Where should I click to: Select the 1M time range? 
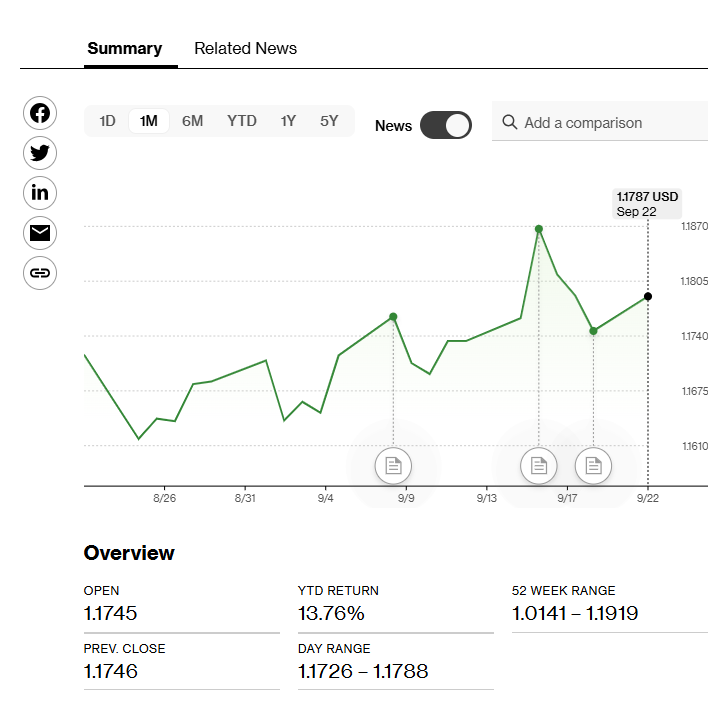click(x=148, y=121)
